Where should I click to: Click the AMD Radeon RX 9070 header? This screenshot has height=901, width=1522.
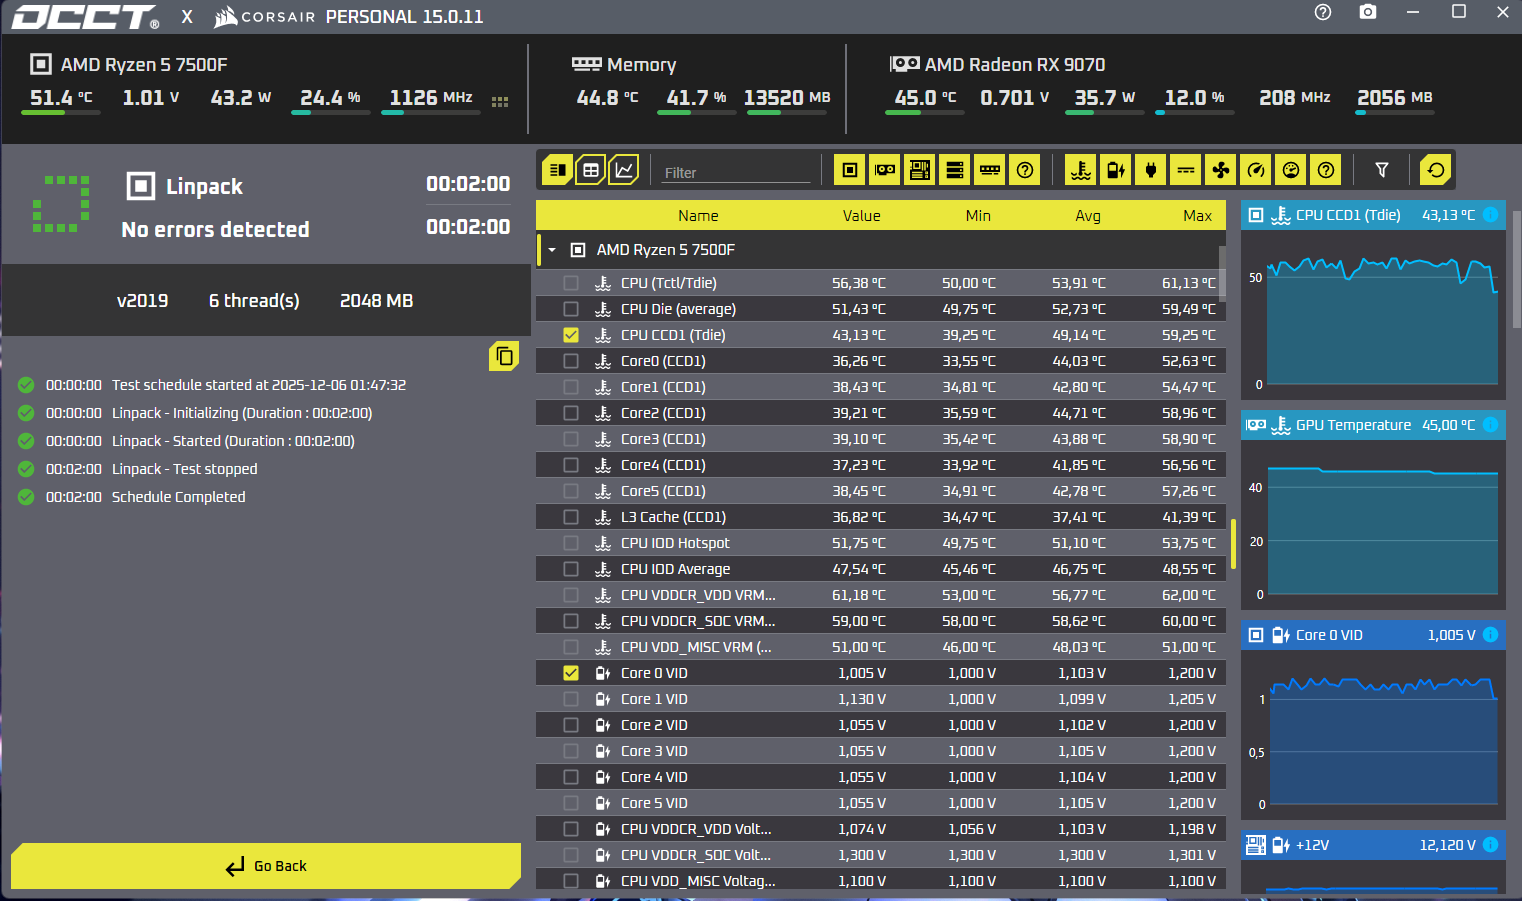tap(998, 64)
